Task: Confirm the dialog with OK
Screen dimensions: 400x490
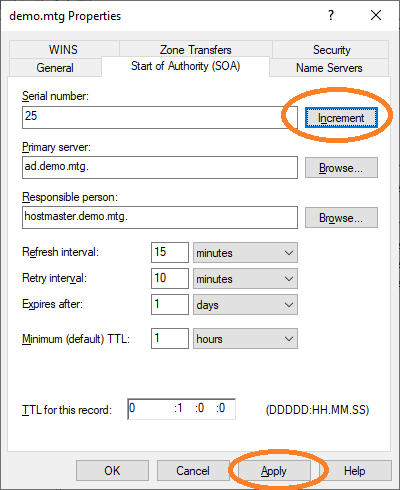Action: 112,471
